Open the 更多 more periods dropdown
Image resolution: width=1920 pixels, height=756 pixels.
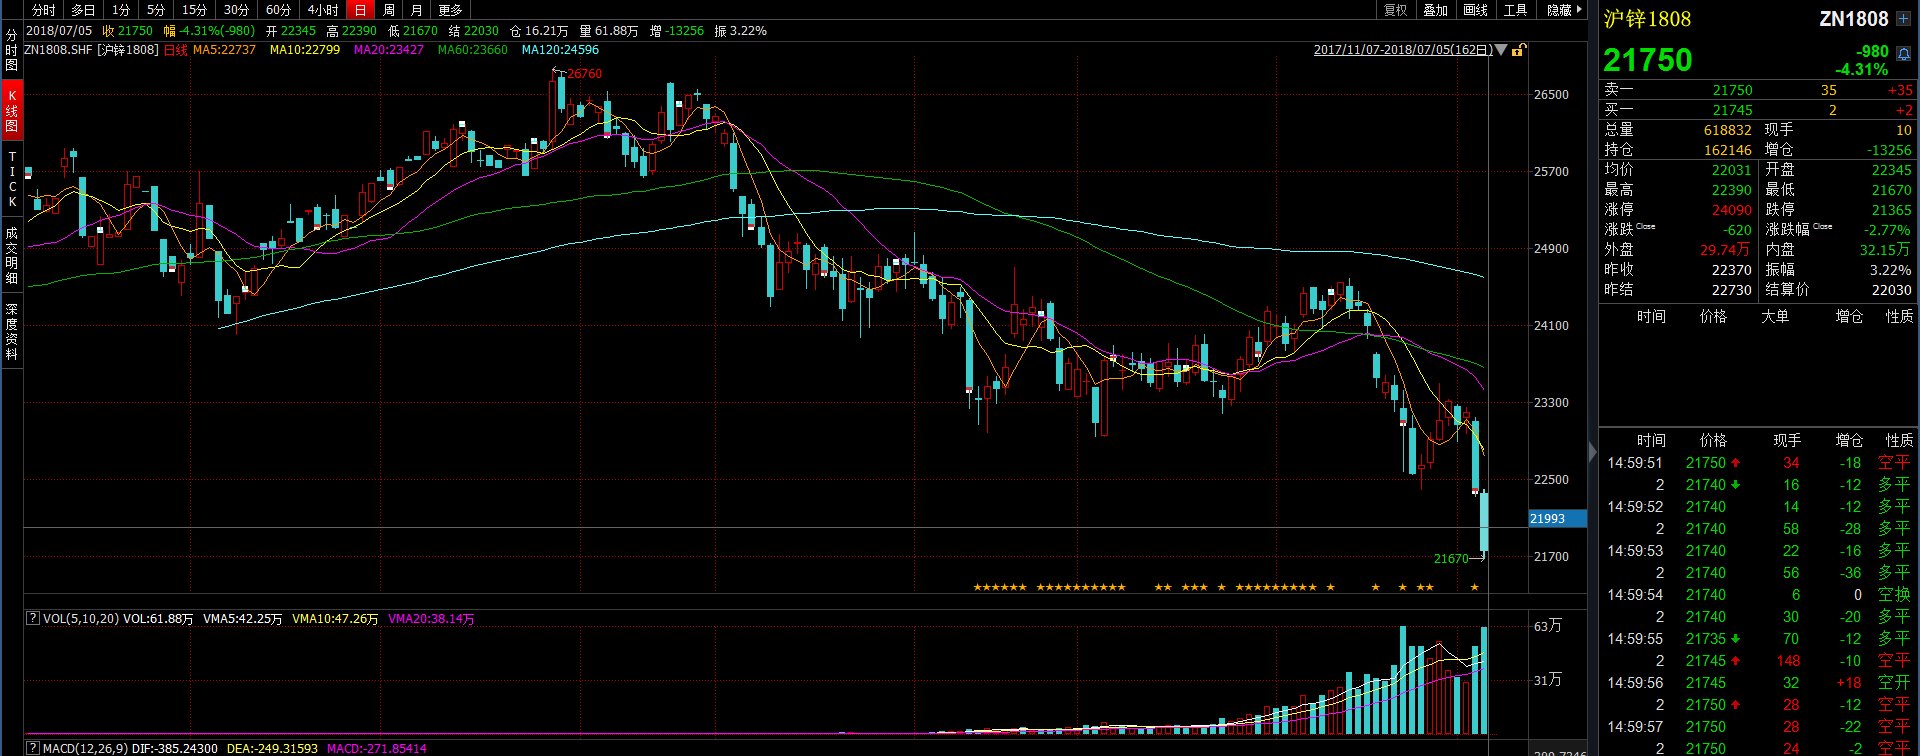(x=450, y=10)
